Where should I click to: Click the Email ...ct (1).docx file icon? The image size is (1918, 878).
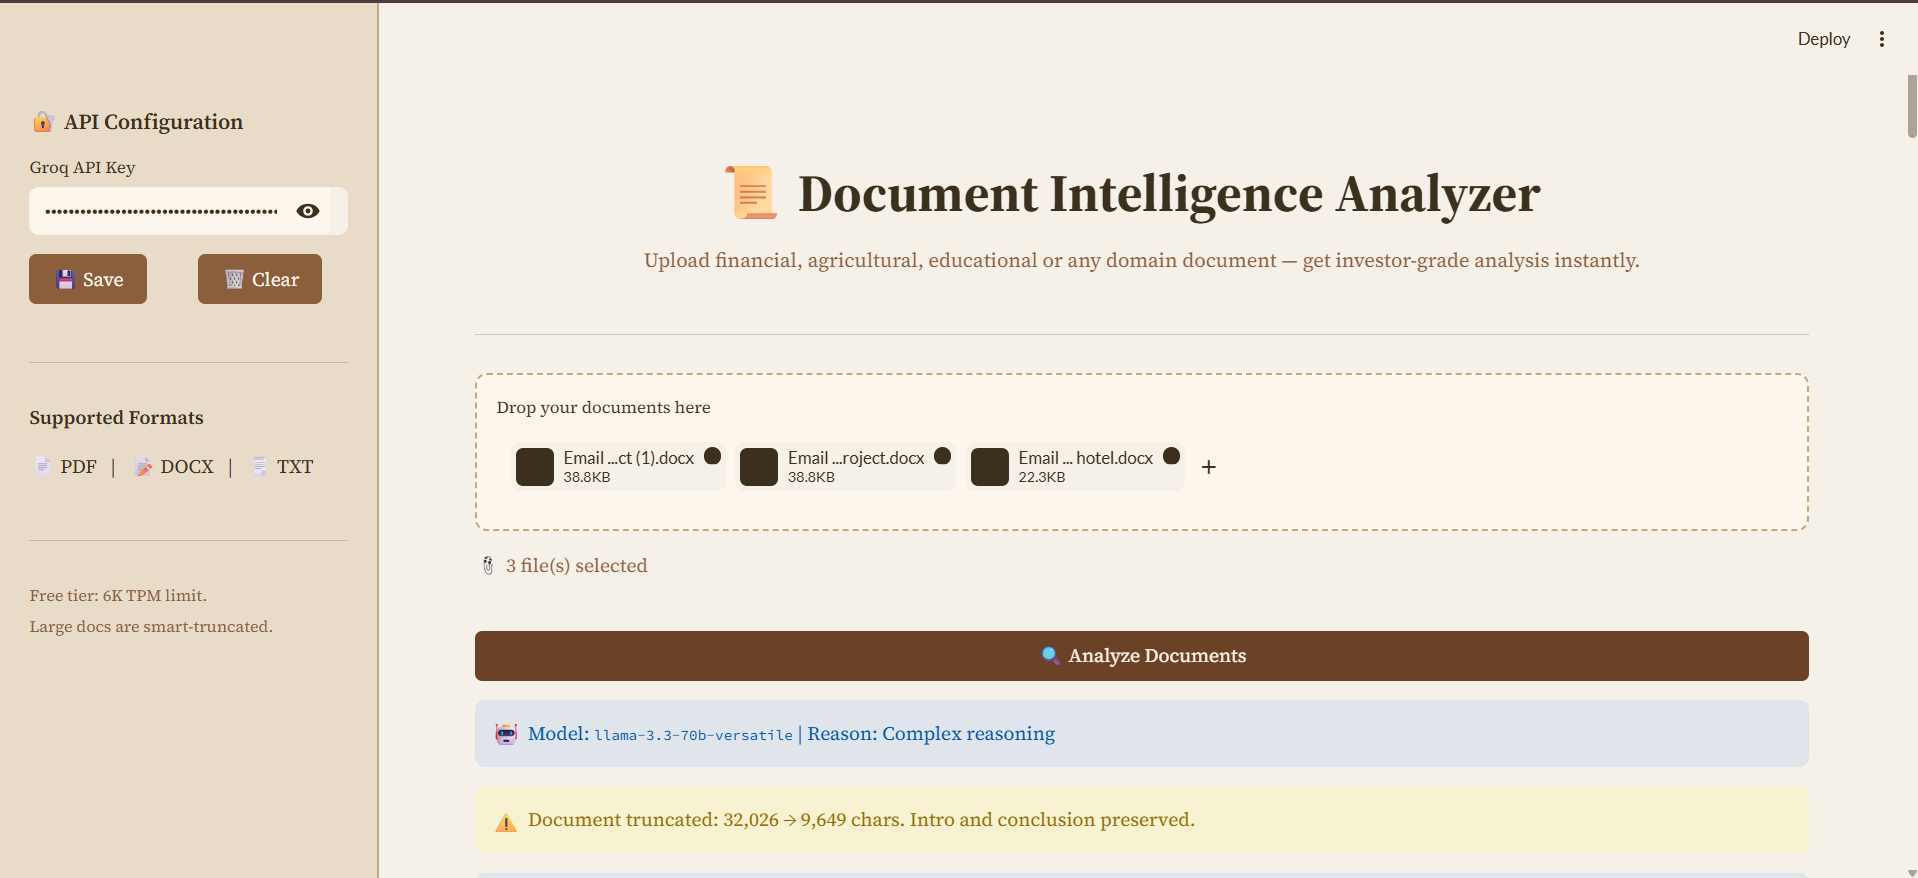click(535, 467)
